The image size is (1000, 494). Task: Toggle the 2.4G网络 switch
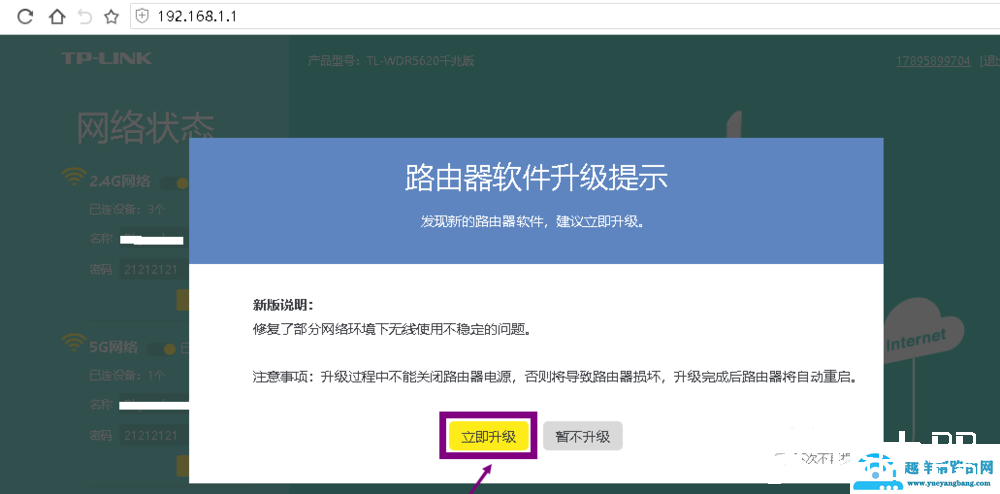click(174, 183)
